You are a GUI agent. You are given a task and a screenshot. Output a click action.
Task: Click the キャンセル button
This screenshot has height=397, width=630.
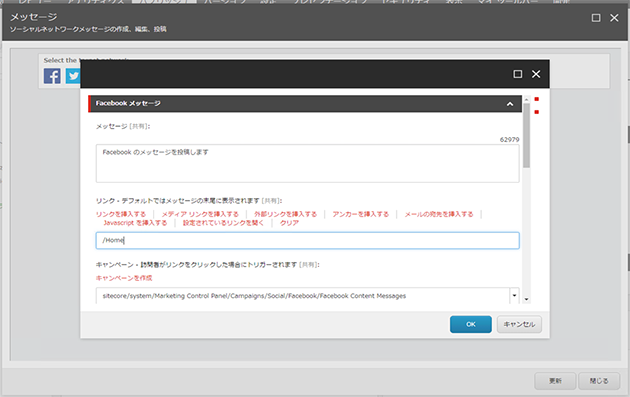pos(519,324)
